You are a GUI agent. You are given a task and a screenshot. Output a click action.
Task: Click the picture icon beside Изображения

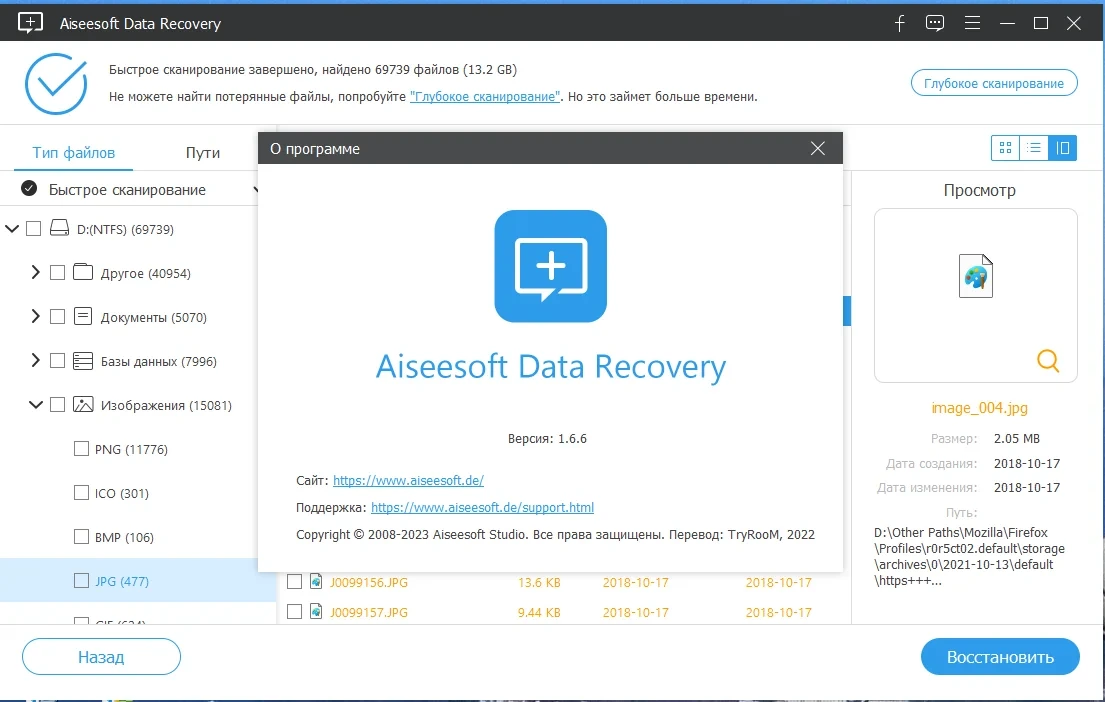(83, 404)
